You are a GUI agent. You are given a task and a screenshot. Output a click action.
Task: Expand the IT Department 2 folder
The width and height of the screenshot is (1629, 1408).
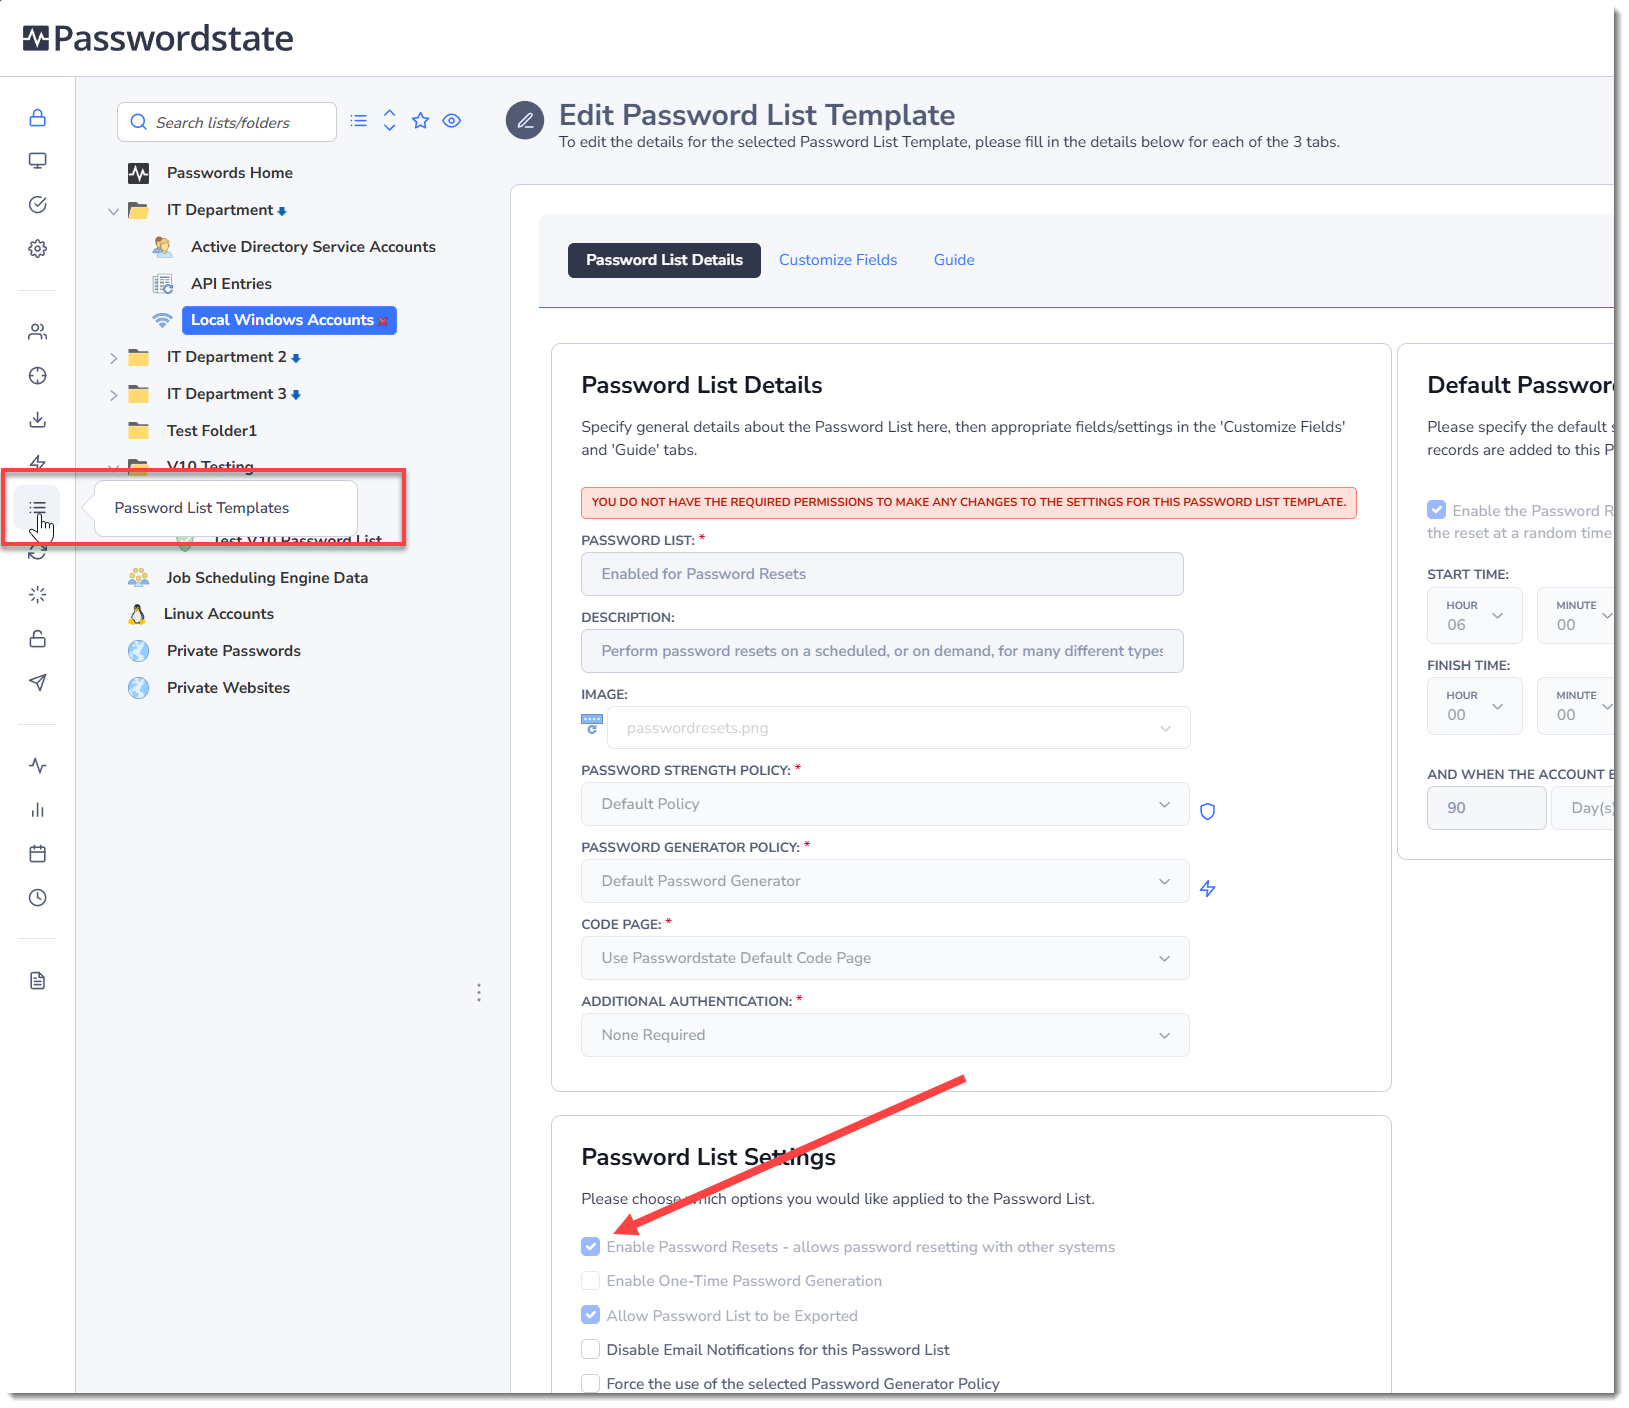point(113,358)
